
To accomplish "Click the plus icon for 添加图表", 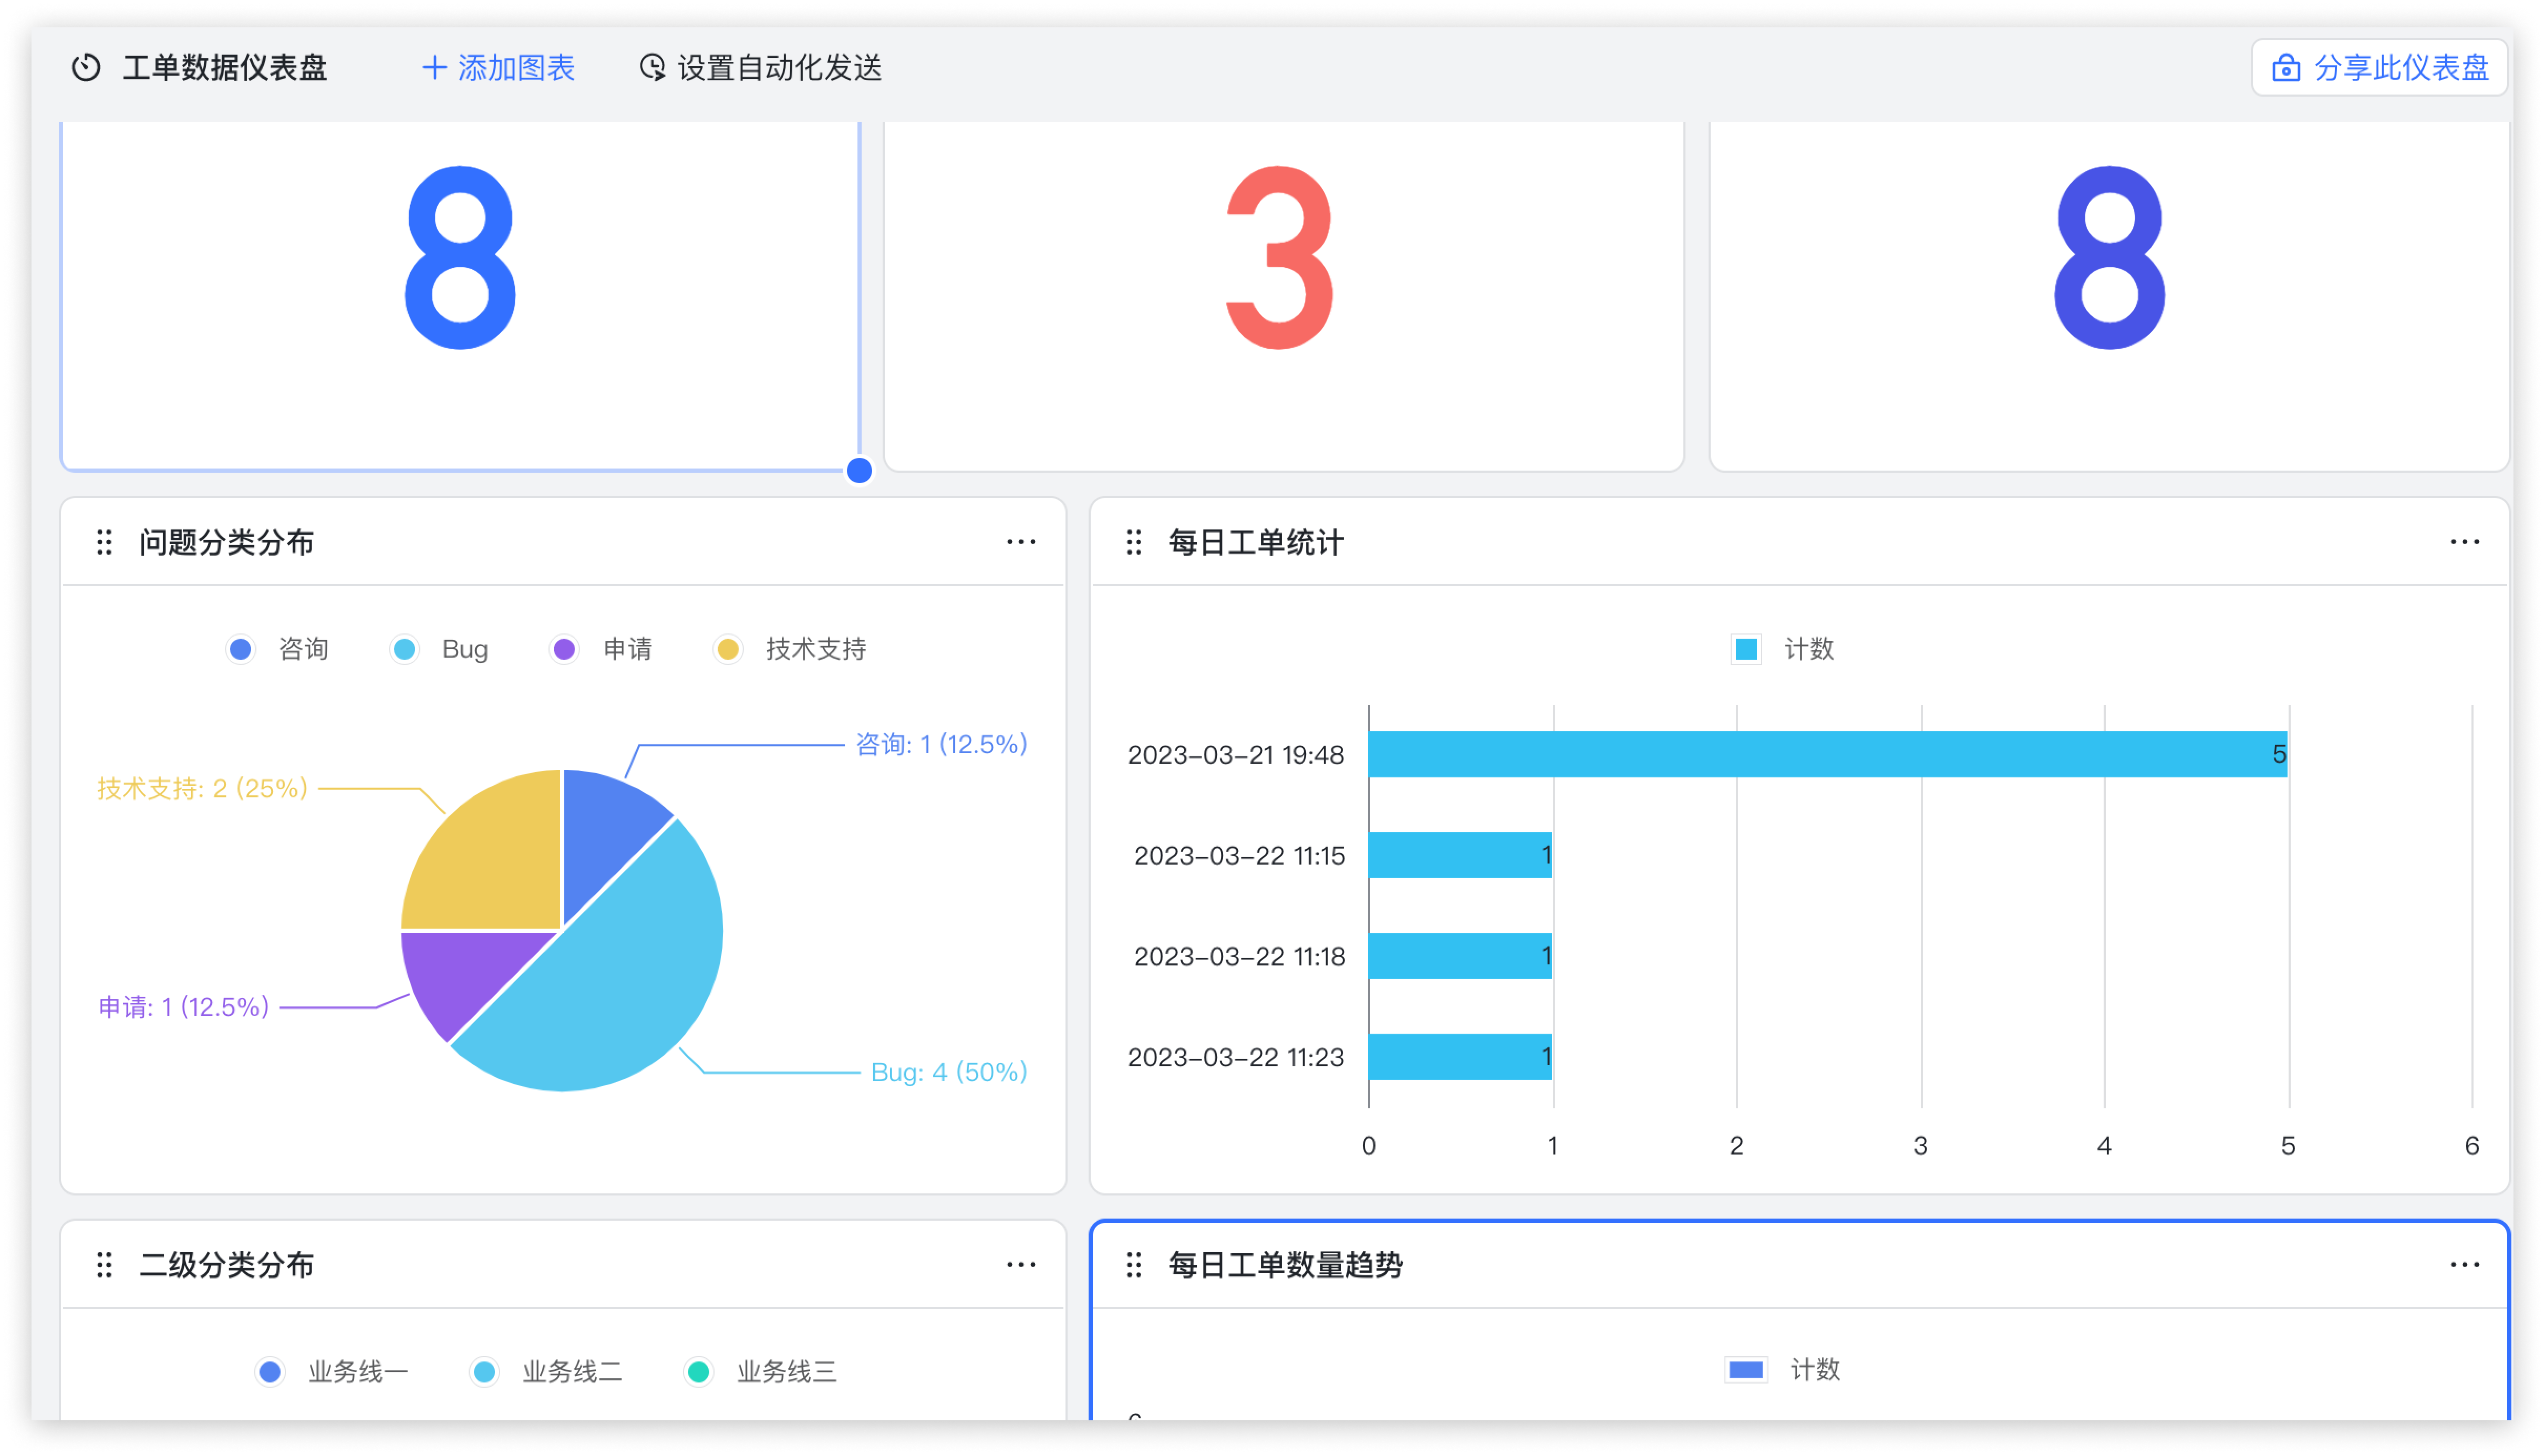I will pos(434,68).
